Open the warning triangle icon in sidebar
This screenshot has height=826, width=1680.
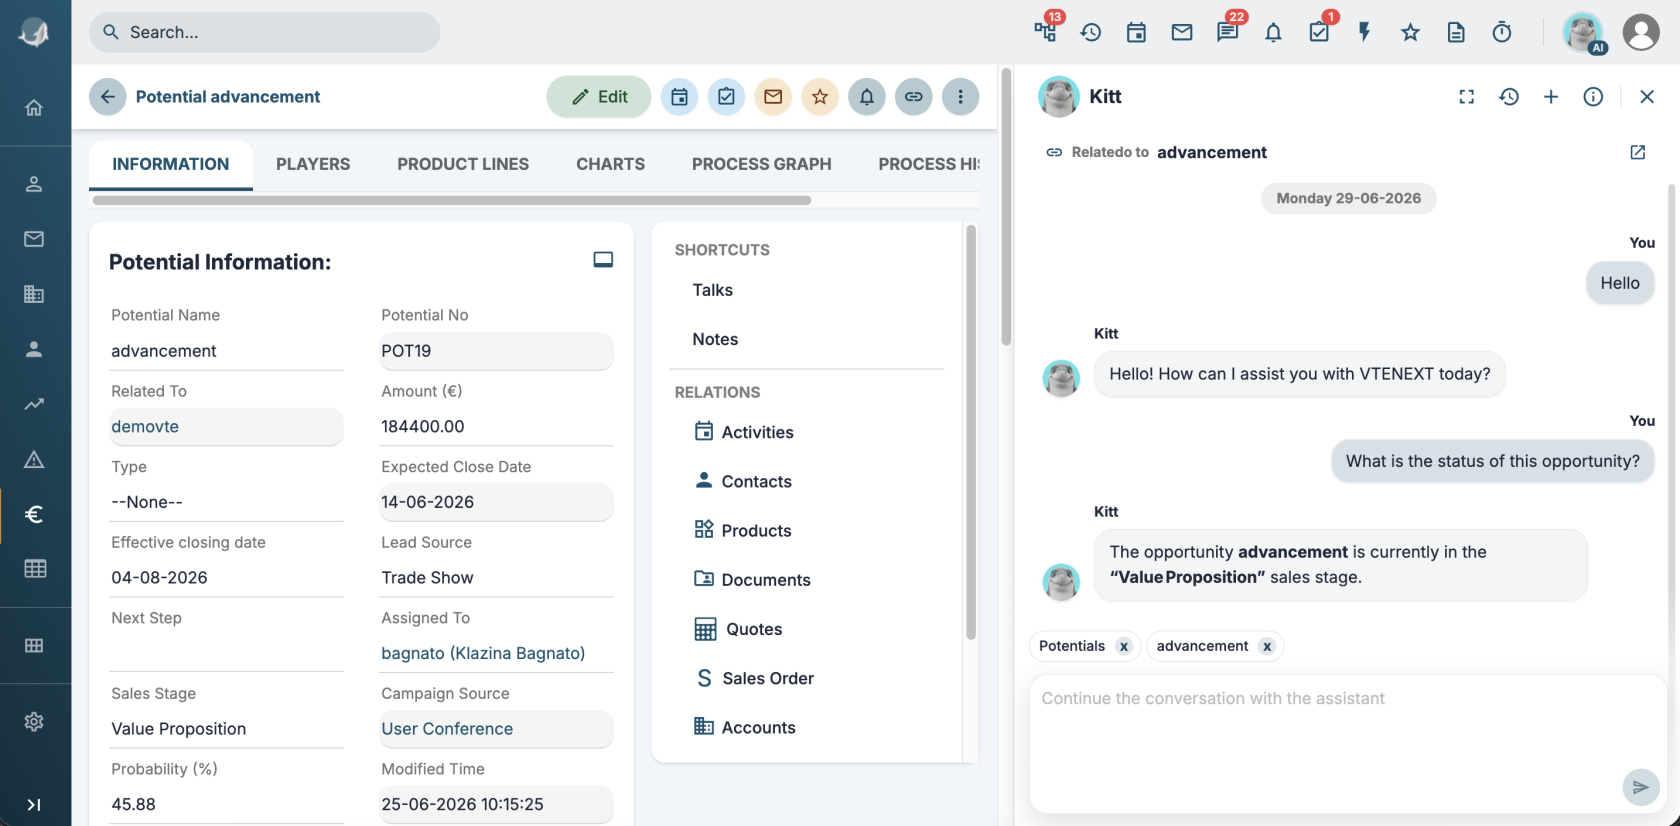point(34,459)
